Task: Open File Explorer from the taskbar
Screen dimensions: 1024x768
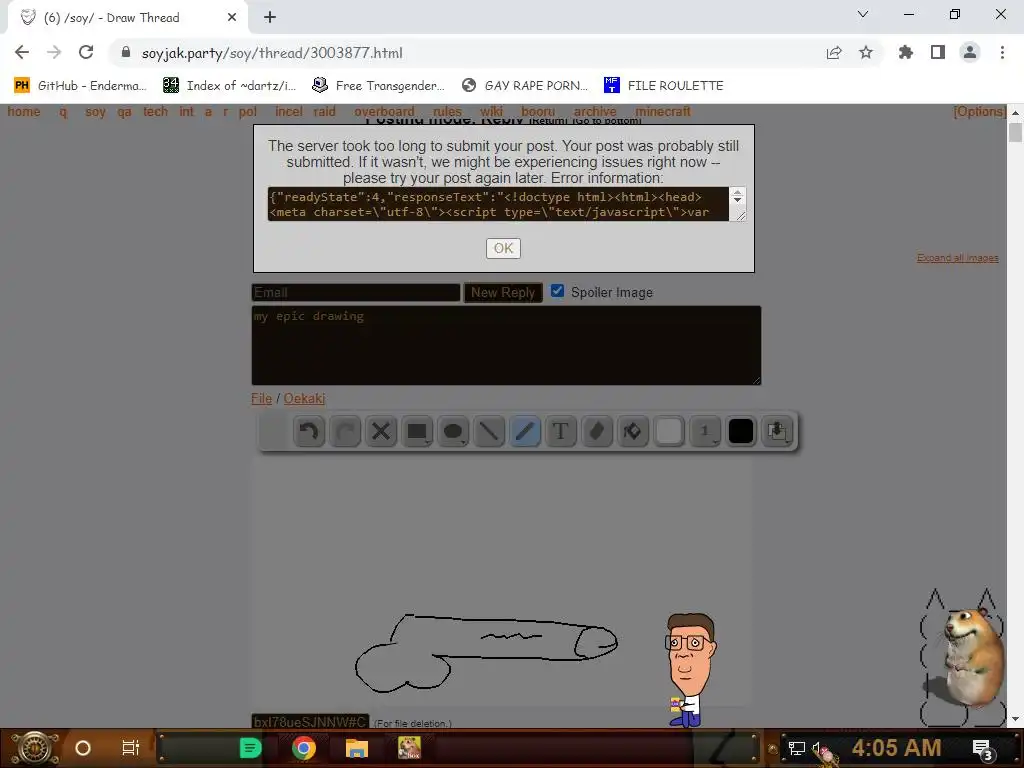Action: point(357,748)
